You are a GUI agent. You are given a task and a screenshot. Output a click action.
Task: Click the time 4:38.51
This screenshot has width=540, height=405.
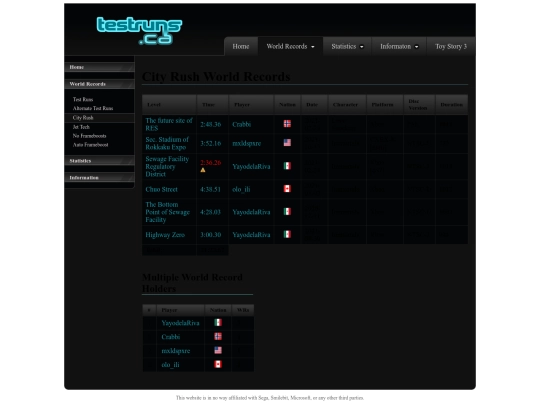click(x=210, y=189)
